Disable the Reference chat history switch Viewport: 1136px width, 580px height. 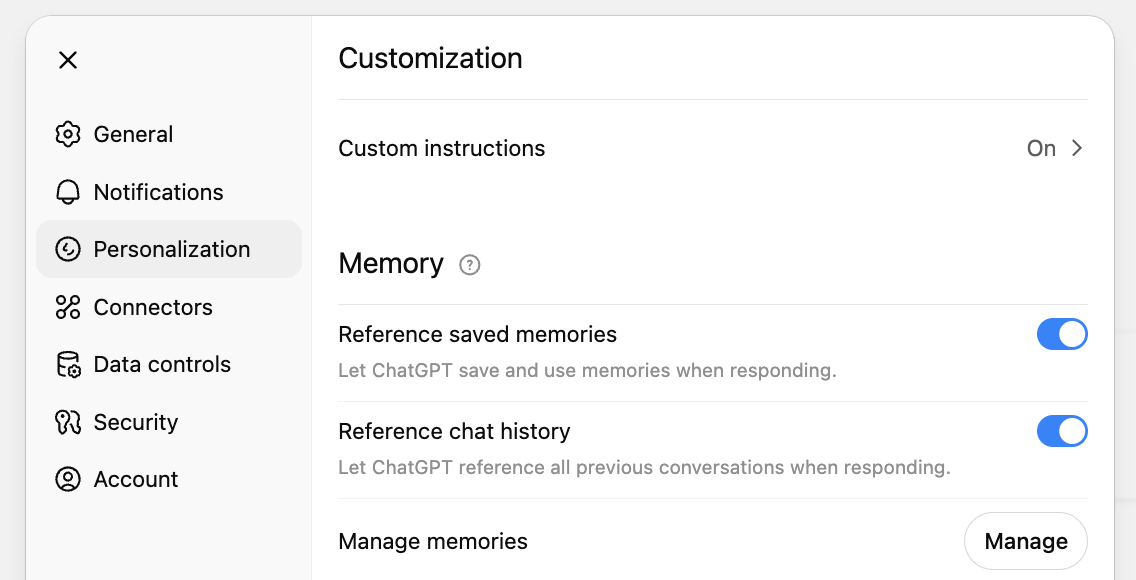point(1061,431)
